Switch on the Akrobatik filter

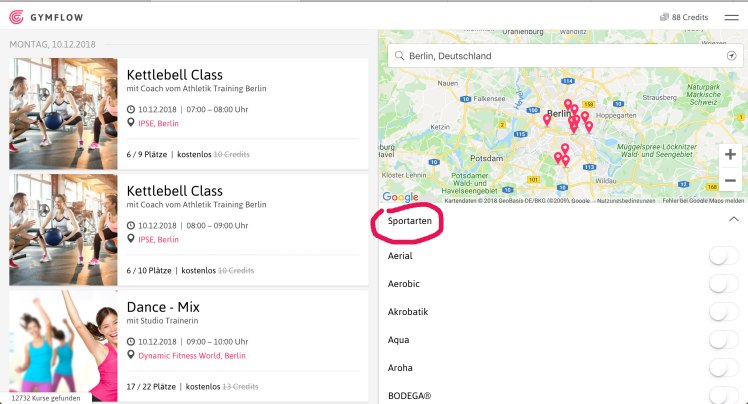tap(722, 312)
